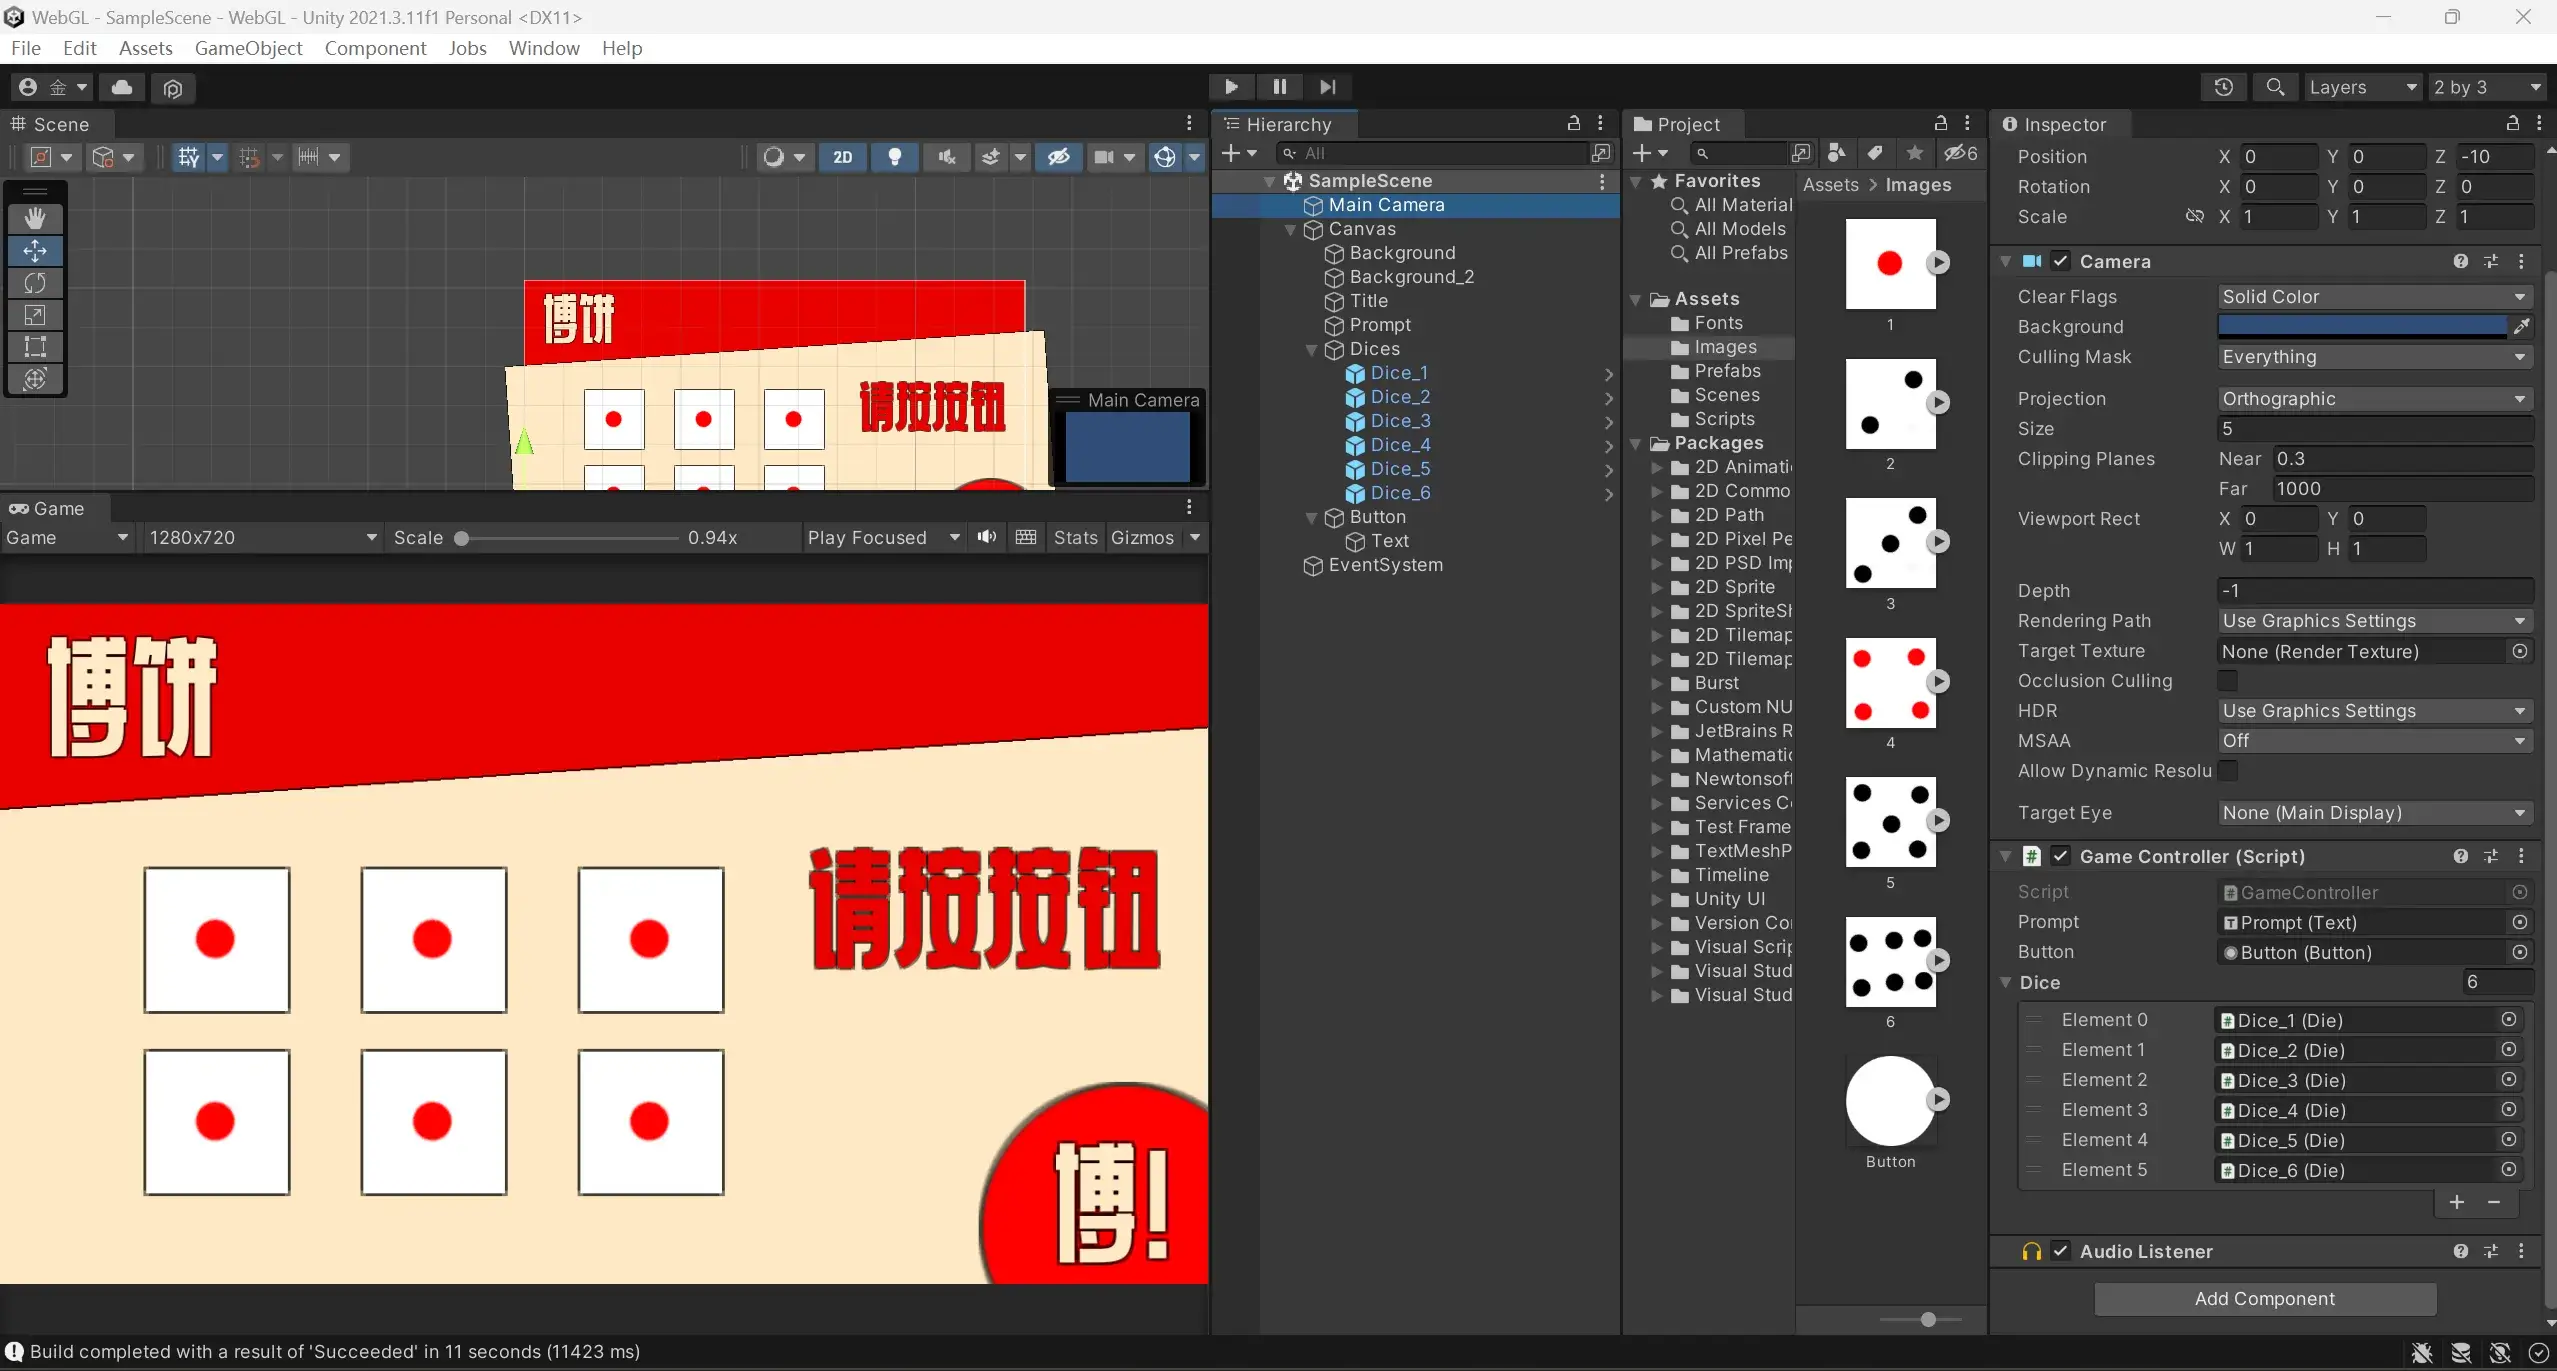Select the dice image 5 thumbnail
Image resolution: width=2557 pixels, height=1371 pixels.
(1890, 822)
